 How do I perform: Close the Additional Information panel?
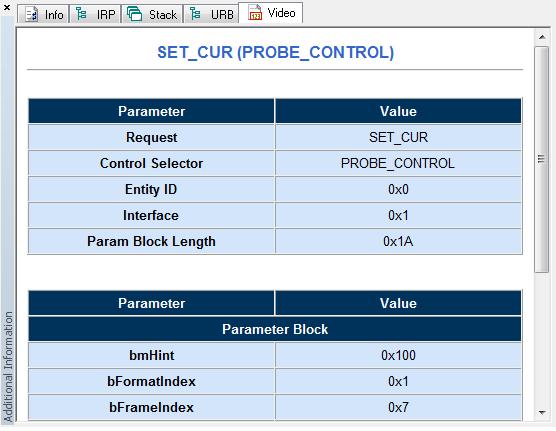[6, 7]
